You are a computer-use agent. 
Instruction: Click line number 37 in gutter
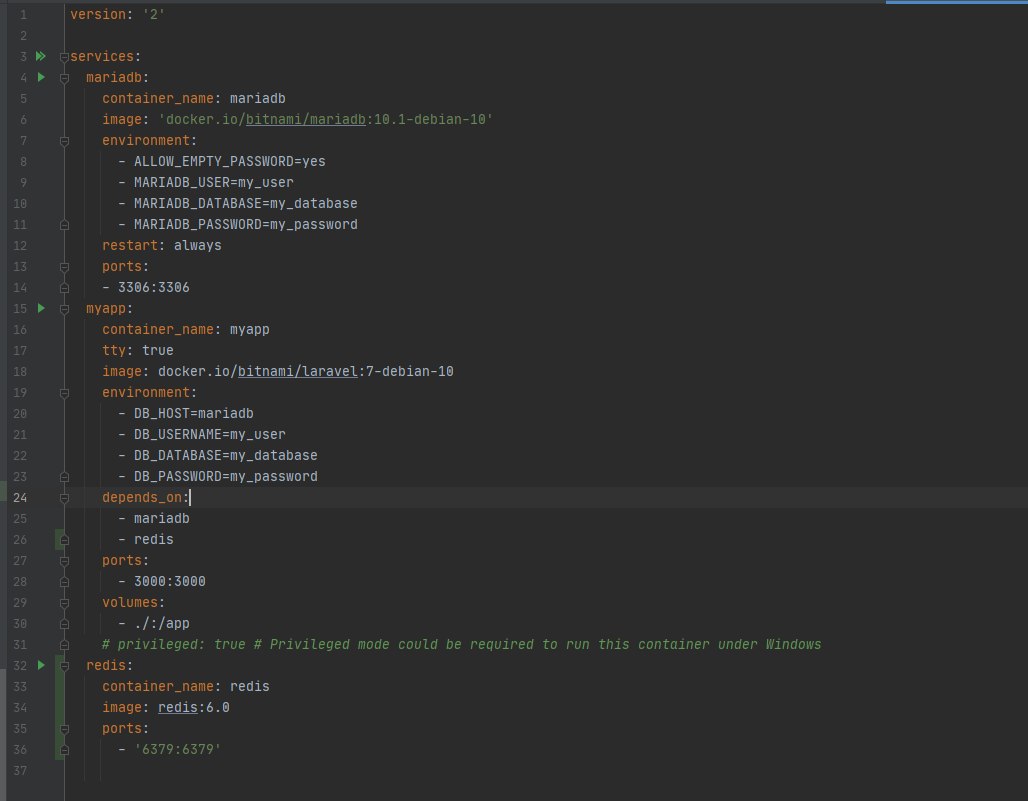[20, 770]
